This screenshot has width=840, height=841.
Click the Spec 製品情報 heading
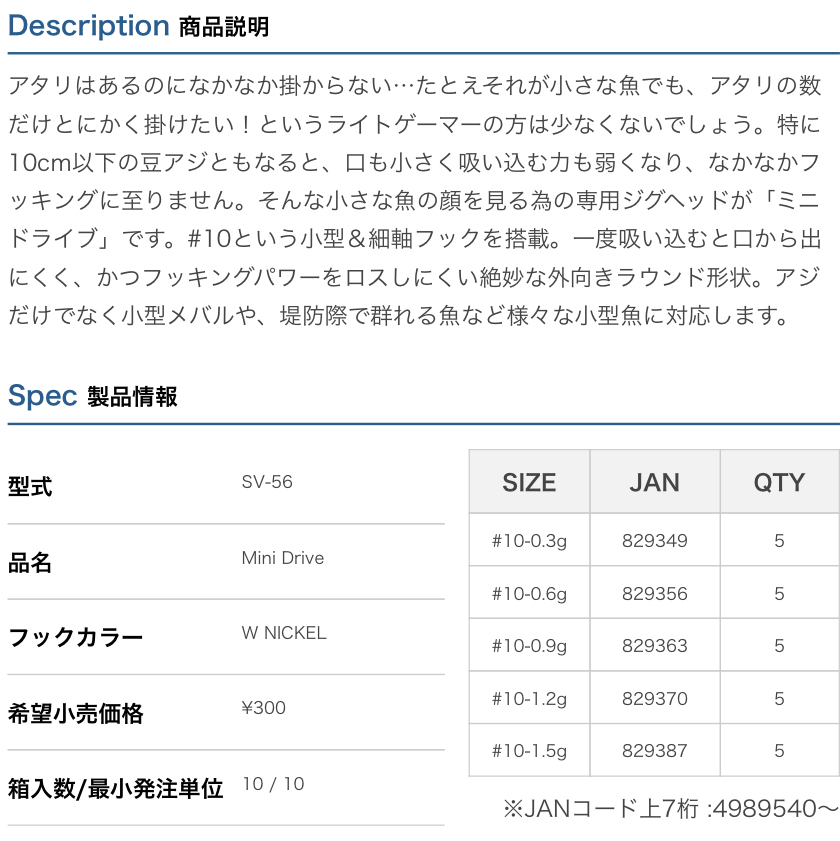pos(93,396)
